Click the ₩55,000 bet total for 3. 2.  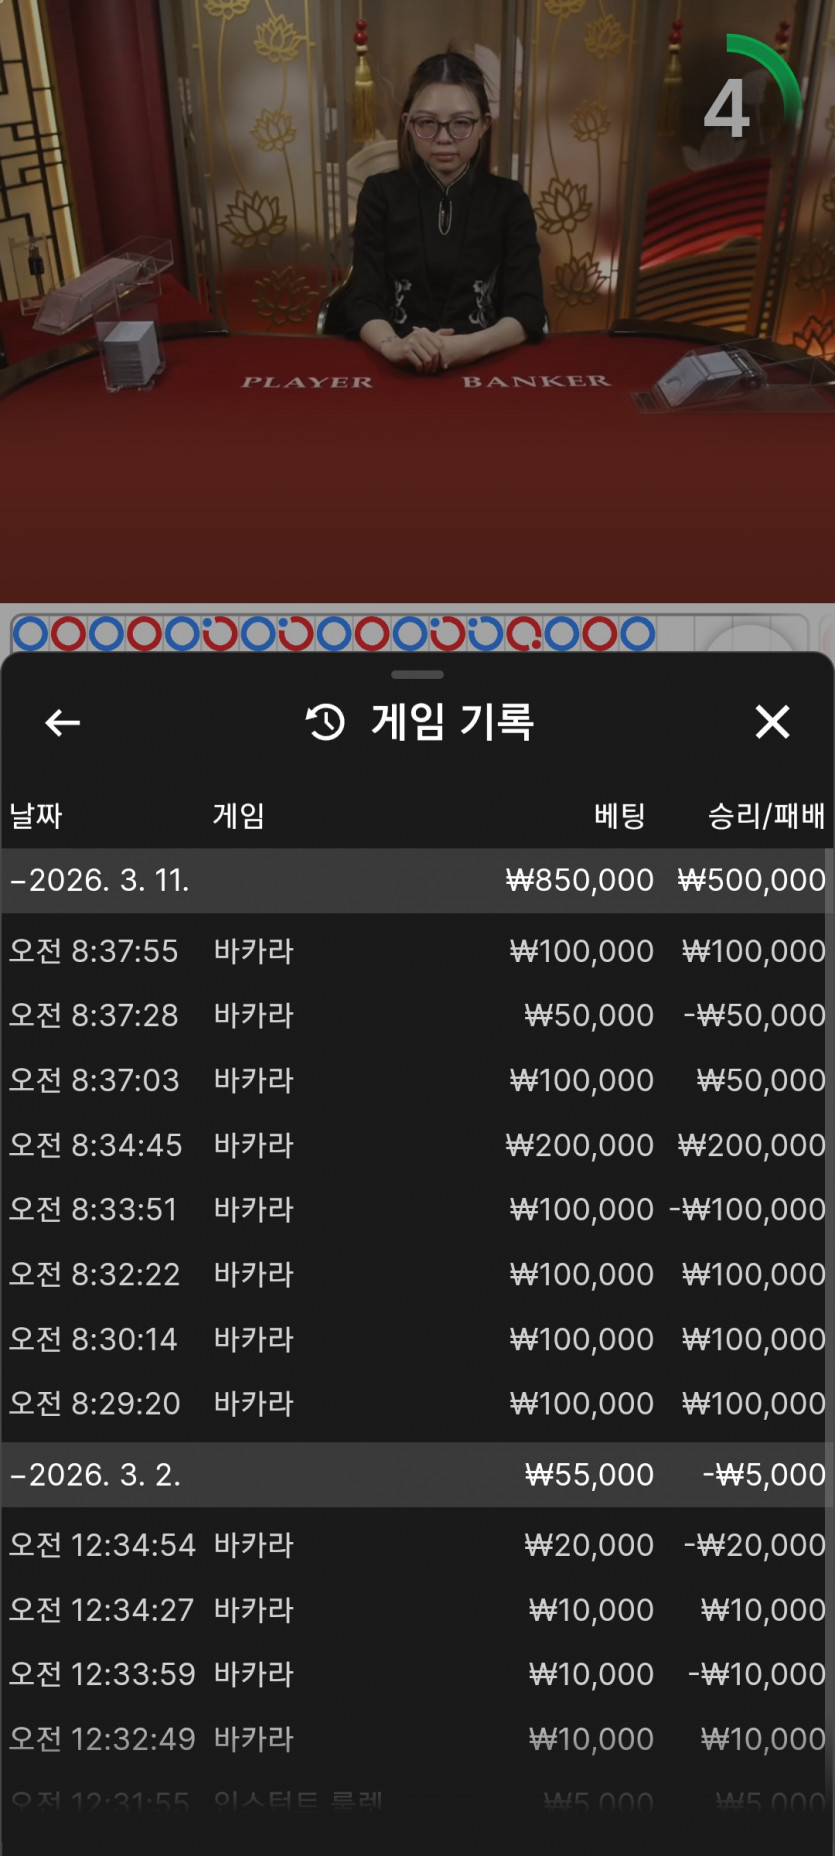tap(589, 1474)
